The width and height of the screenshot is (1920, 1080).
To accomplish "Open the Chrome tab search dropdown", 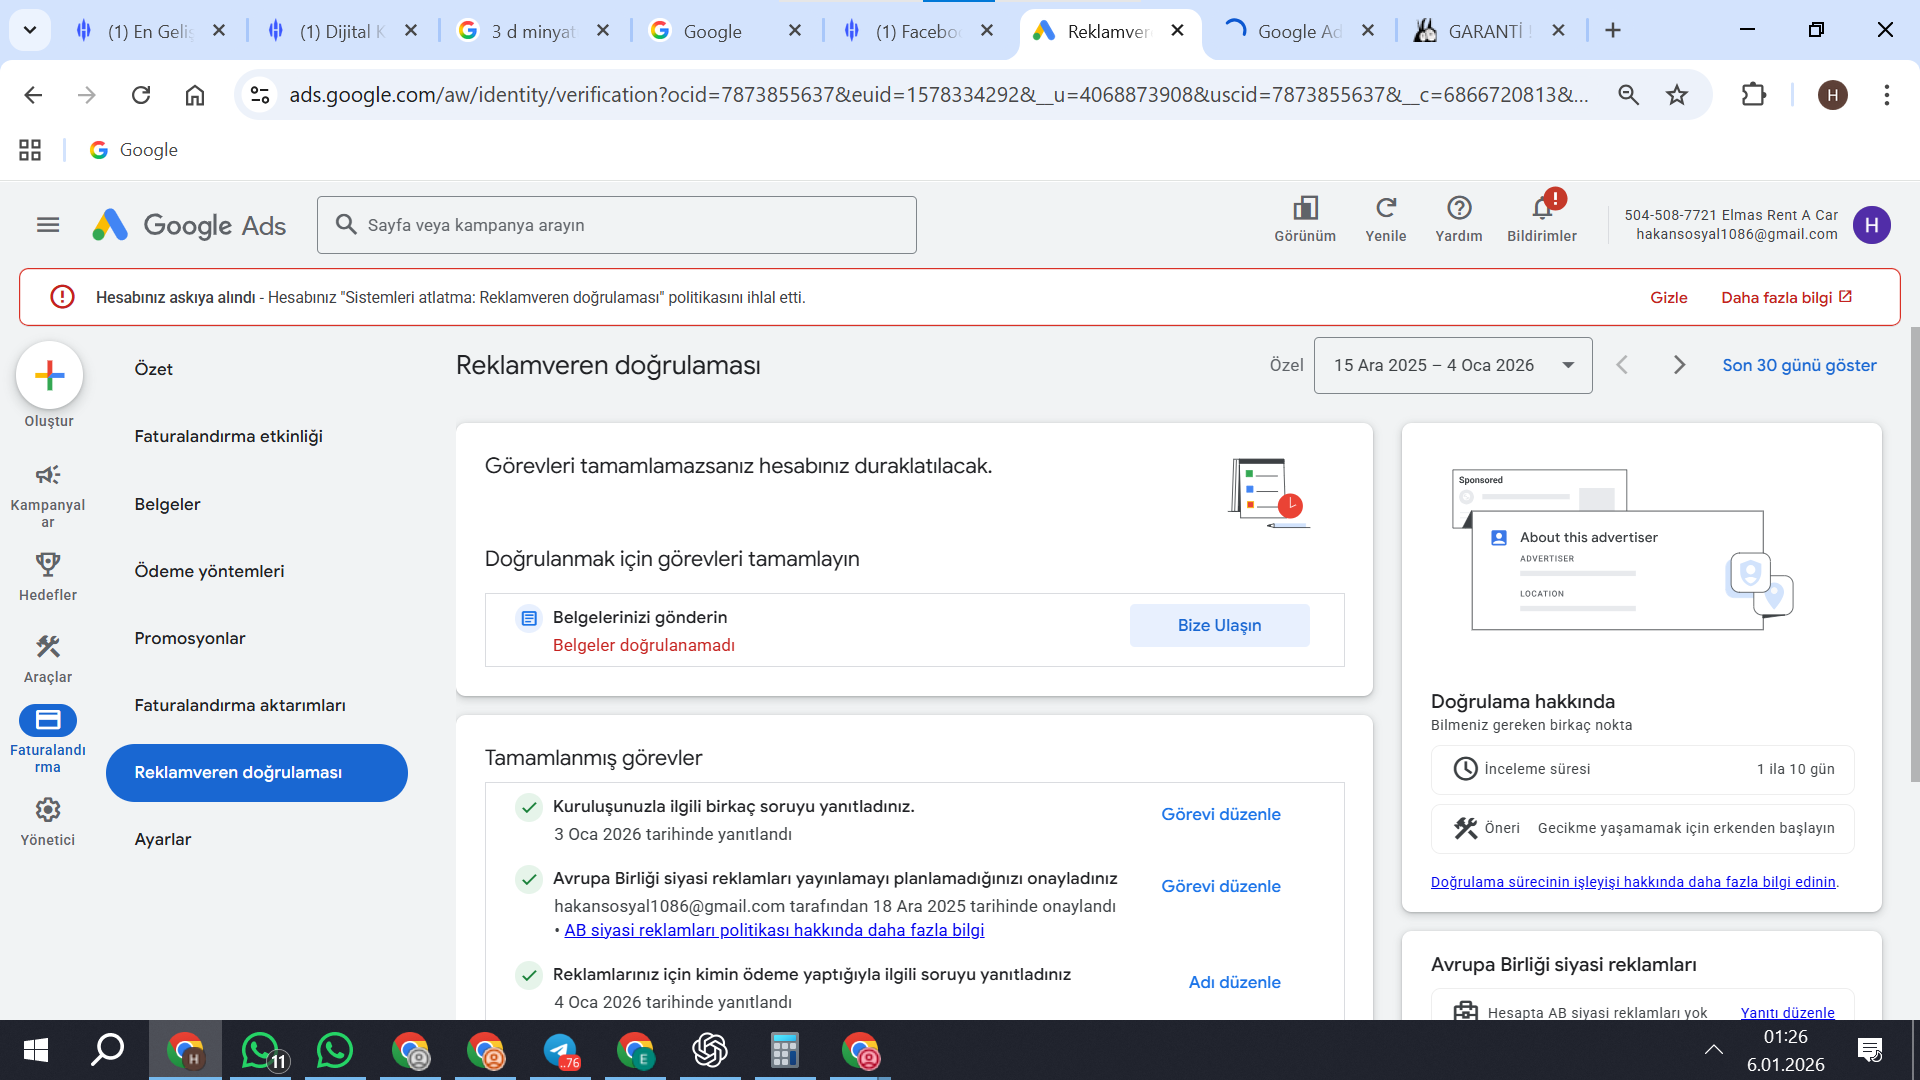I will [x=30, y=31].
